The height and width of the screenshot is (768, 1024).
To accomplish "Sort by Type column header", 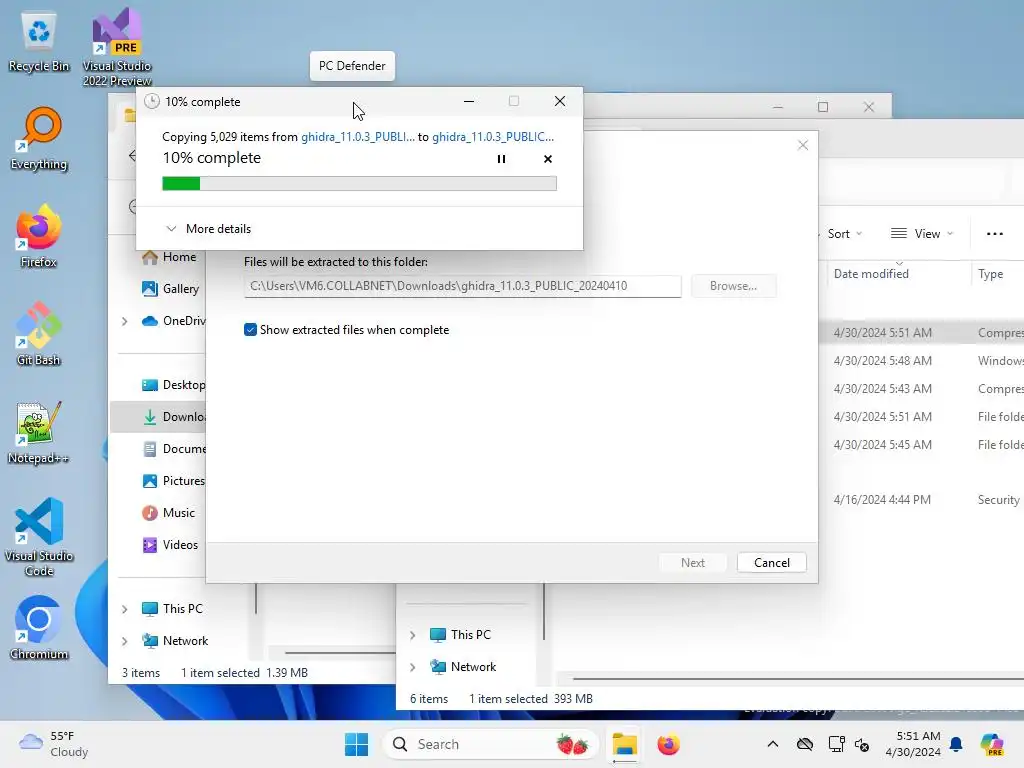I will tap(990, 274).
